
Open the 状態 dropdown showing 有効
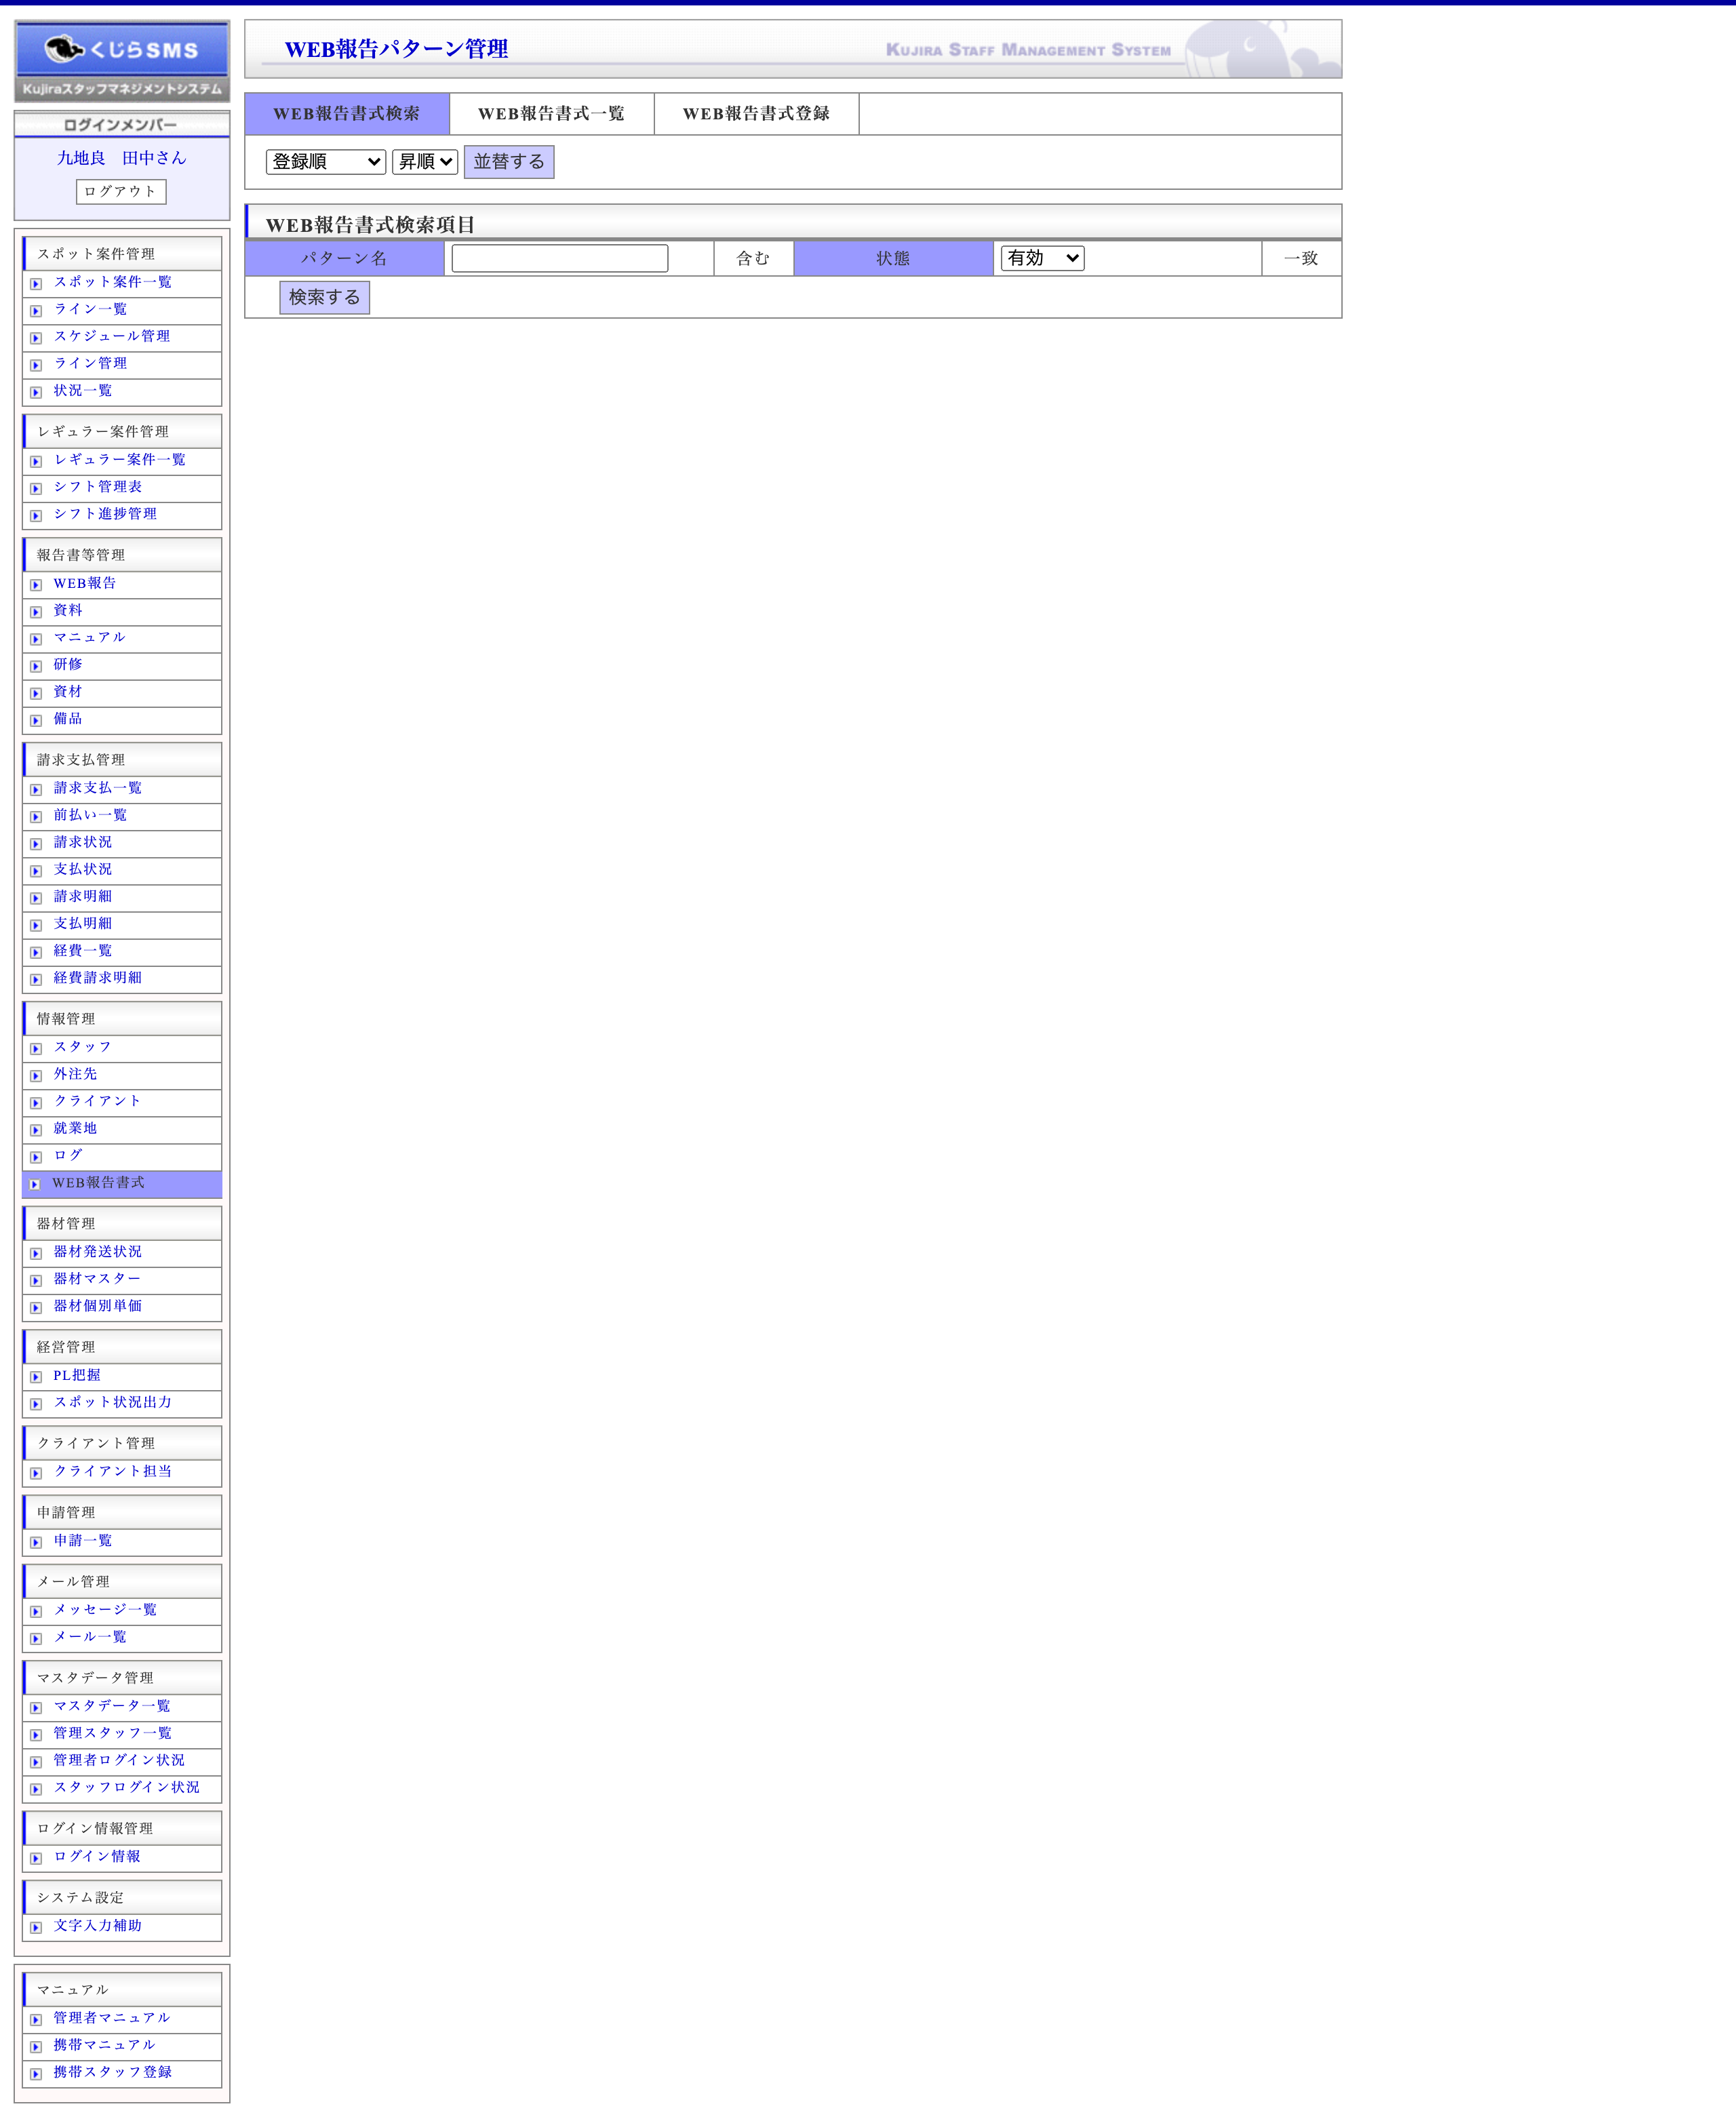tap(1042, 258)
